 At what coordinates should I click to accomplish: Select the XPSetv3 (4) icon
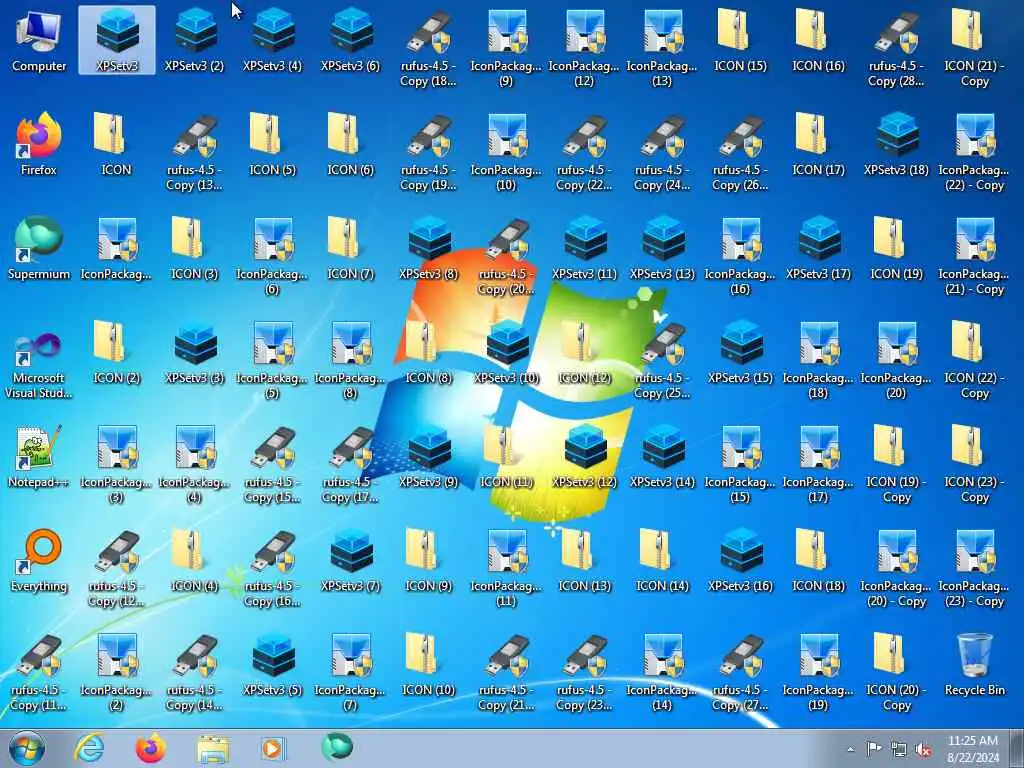point(272,40)
